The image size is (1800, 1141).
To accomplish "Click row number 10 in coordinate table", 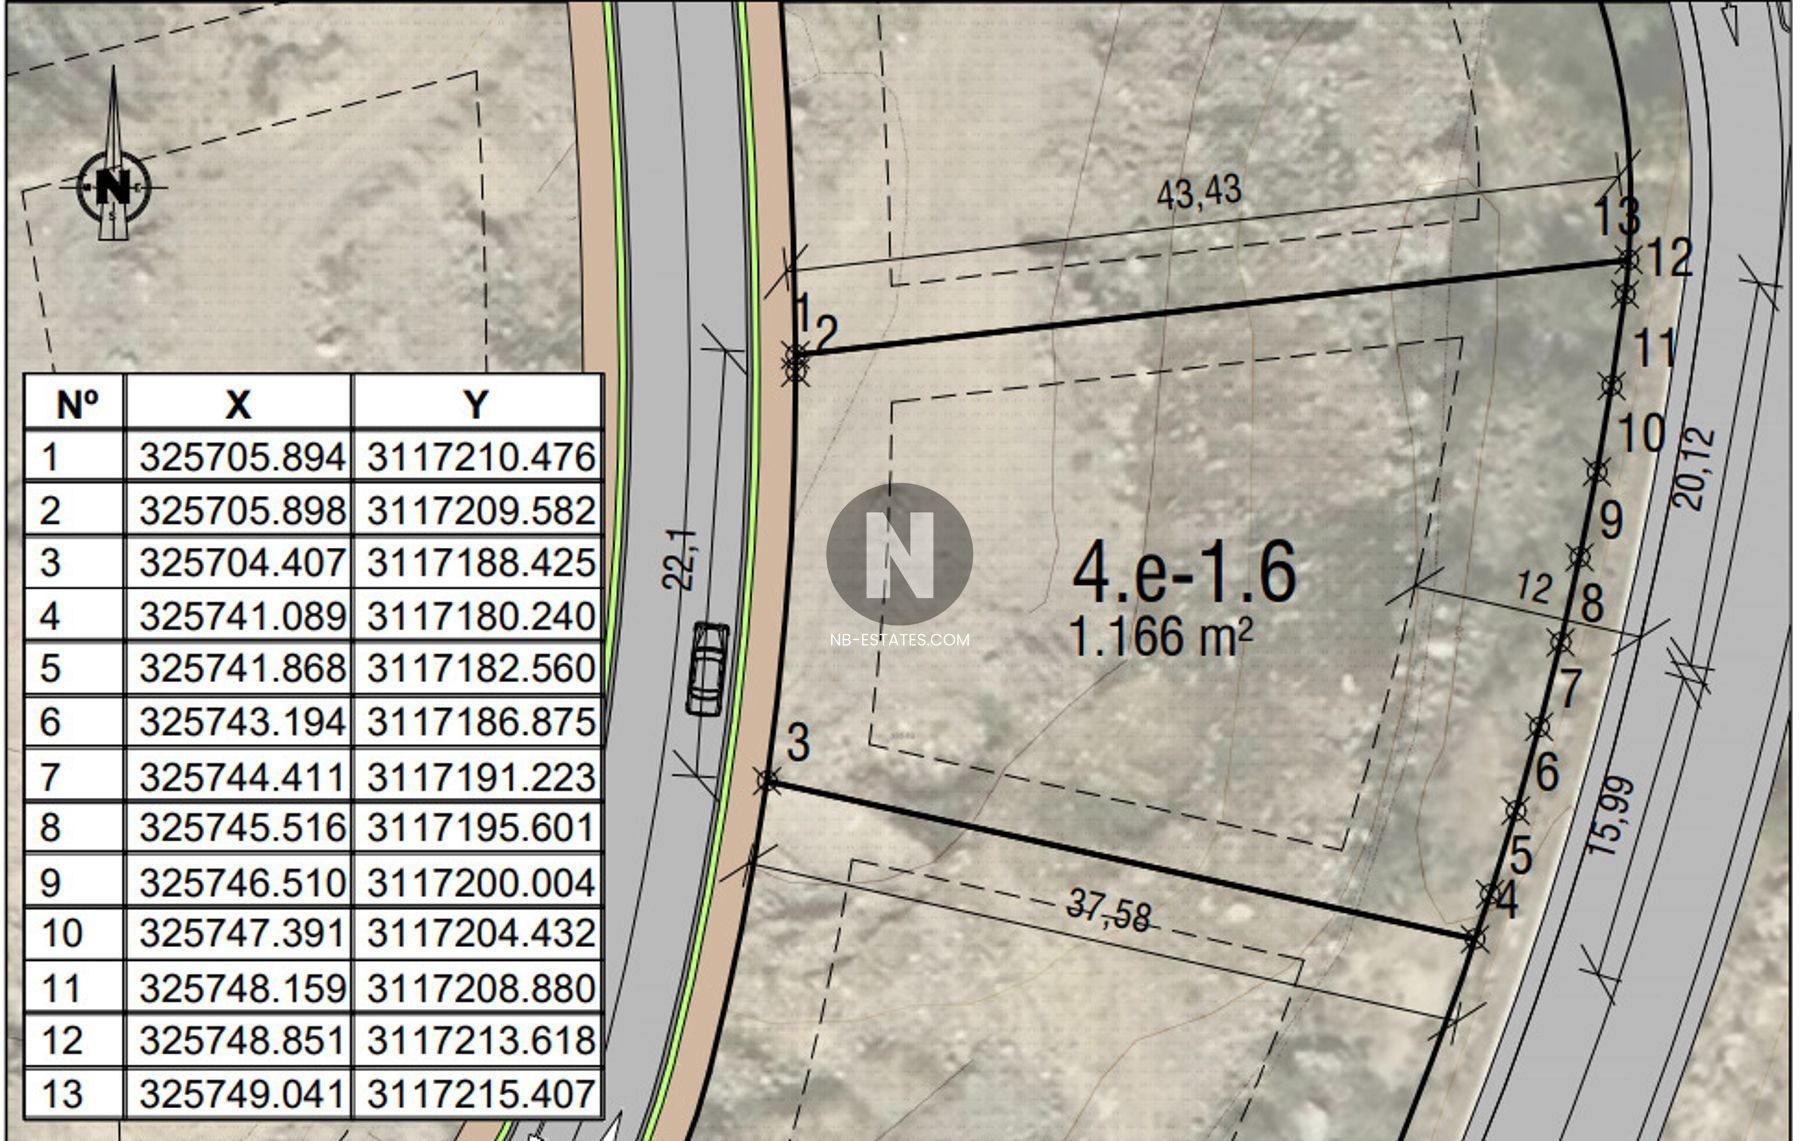I will (x=62, y=934).
